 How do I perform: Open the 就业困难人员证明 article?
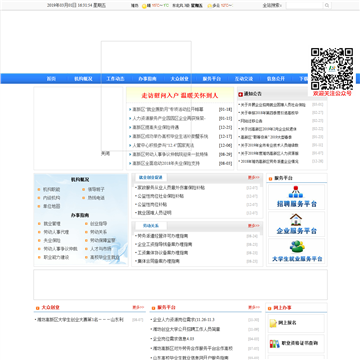pyautogui.click(x=154, y=213)
